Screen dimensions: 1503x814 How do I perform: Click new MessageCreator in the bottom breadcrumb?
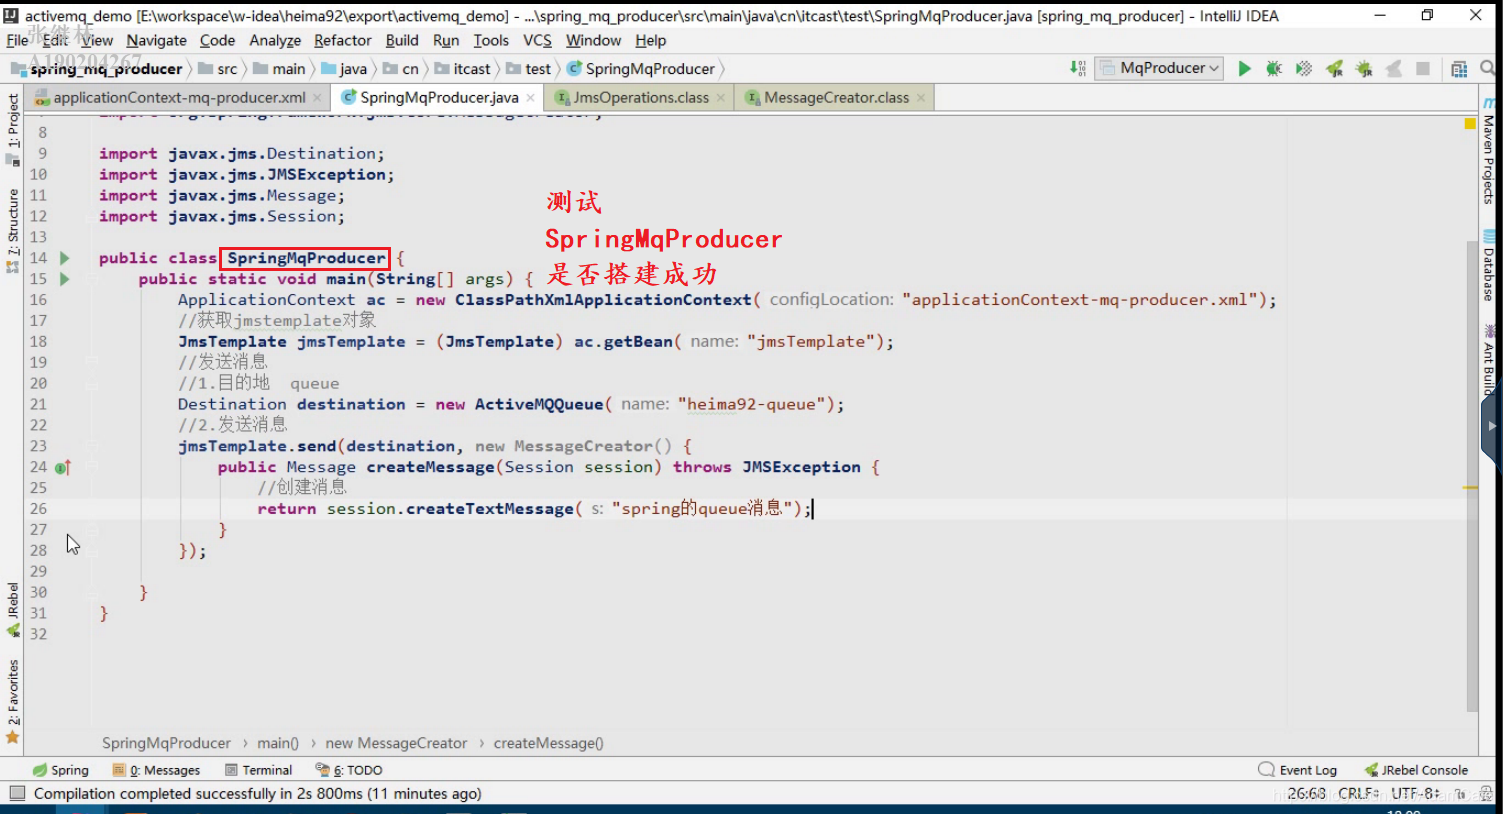tap(396, 743)
